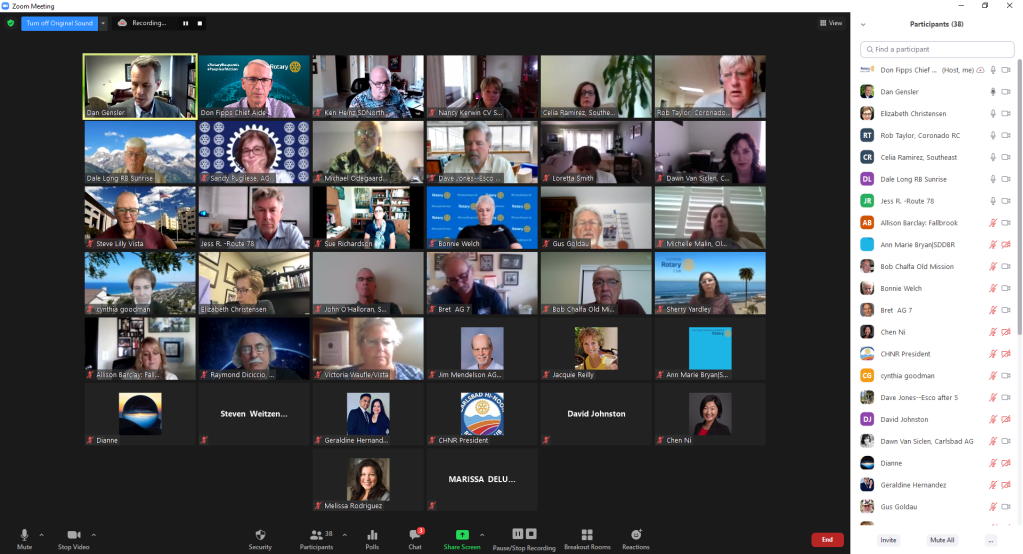Click the red End meeting button

(x=827, y=540)
